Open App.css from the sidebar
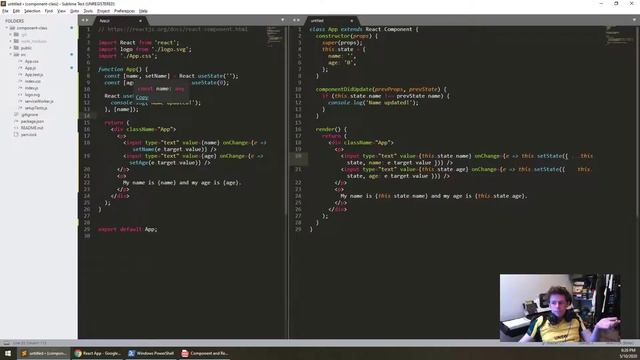This screenshot has width=640, height=360. pos(31,61)
